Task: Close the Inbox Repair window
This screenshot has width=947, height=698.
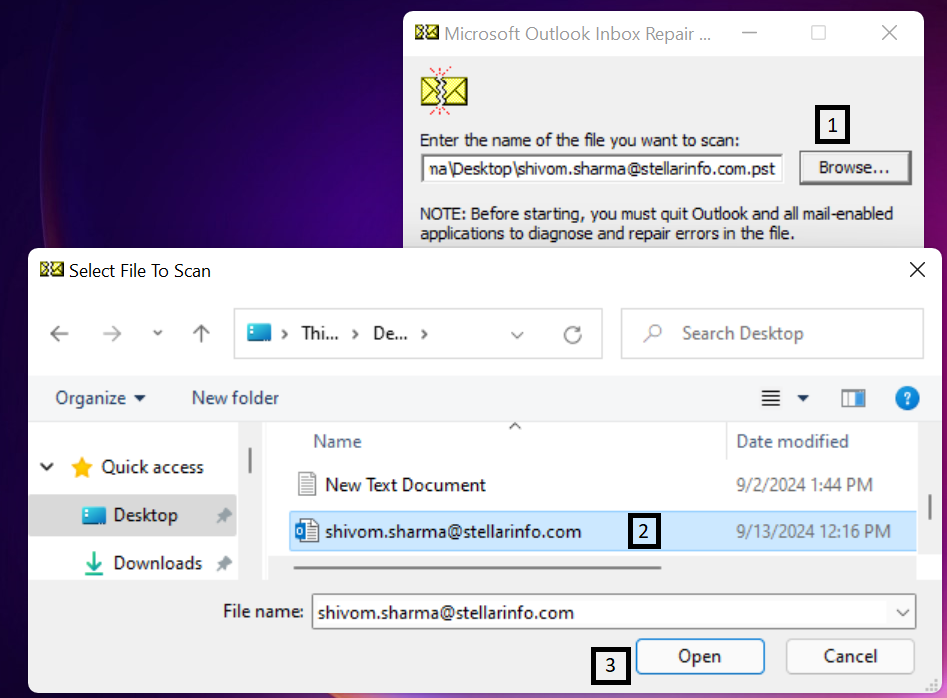Action: point(889,33)
